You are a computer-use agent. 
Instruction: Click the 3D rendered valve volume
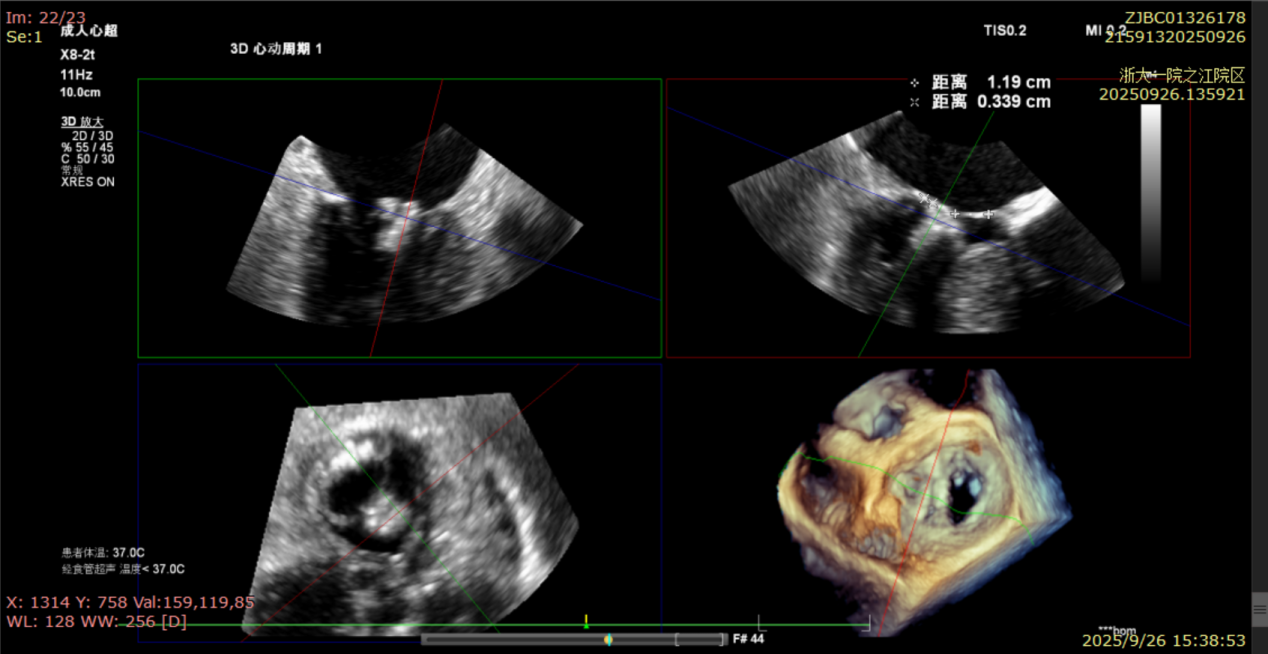(x=925, y=500)
